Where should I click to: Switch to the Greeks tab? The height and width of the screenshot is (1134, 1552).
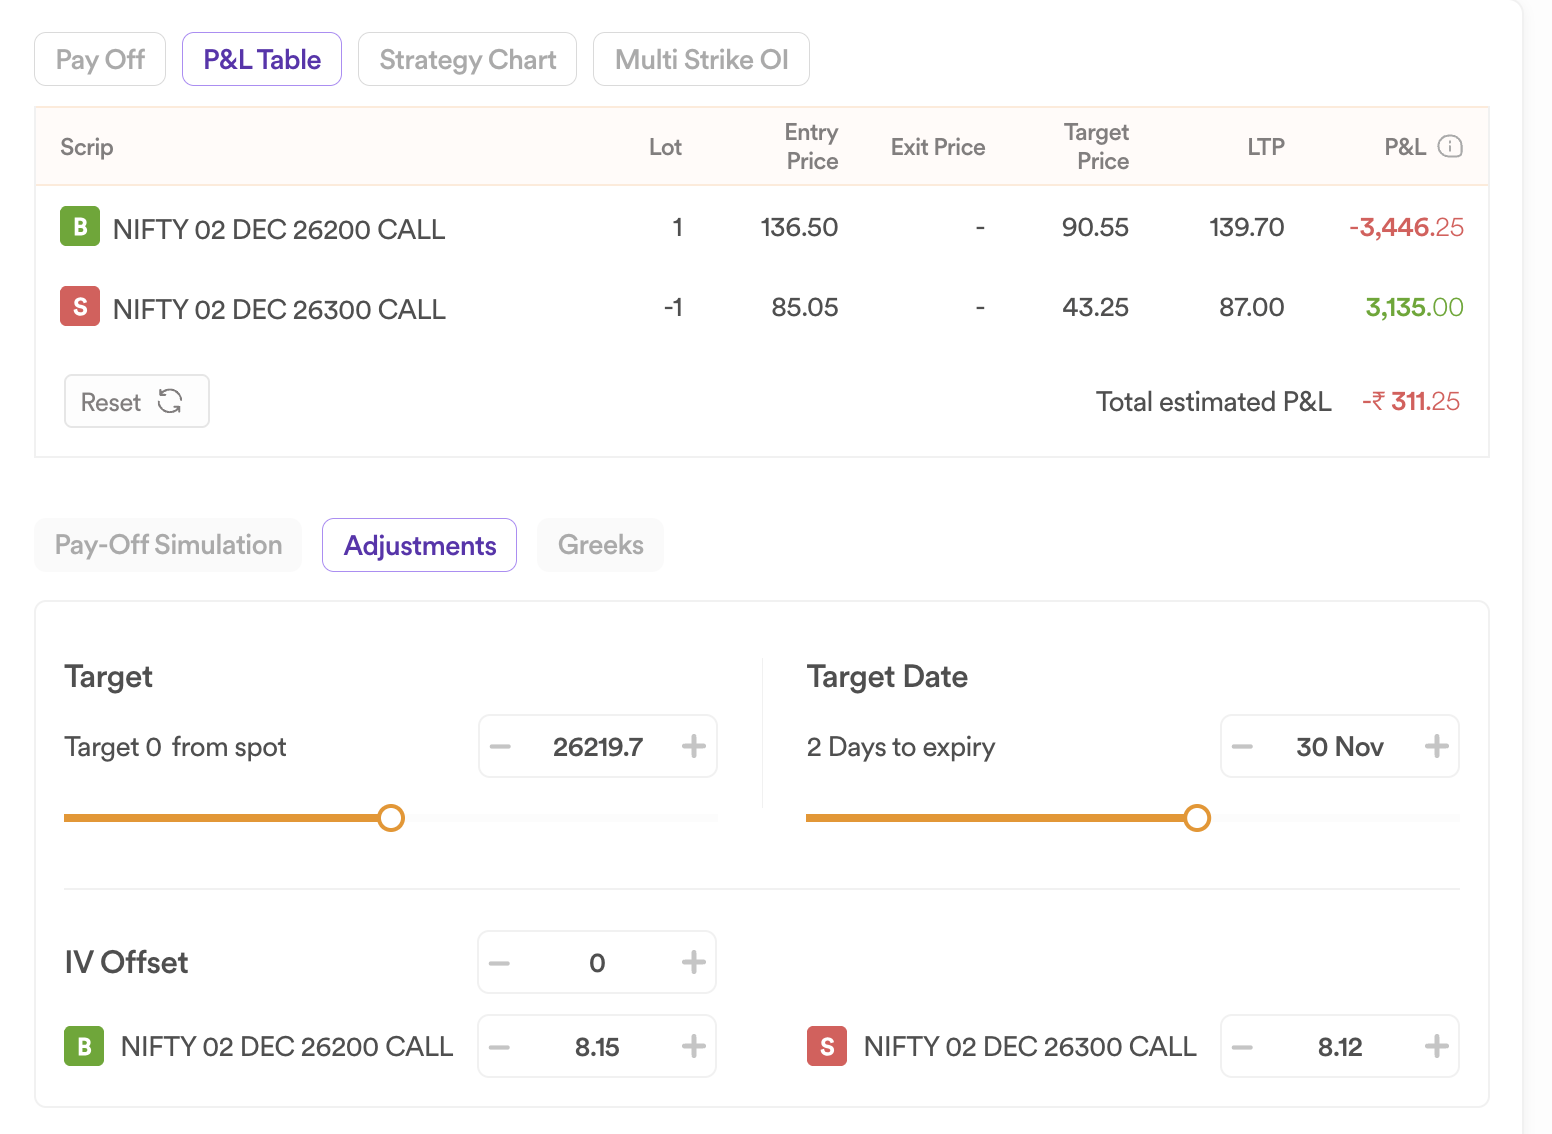pyautogui.click(x=600, y=545)
